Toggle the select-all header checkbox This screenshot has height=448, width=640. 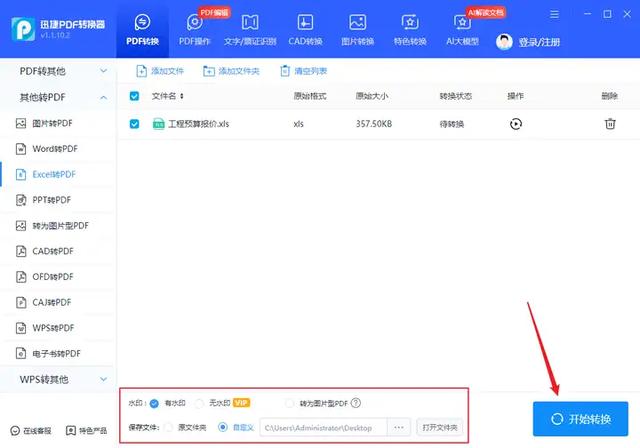coord(134,96)
